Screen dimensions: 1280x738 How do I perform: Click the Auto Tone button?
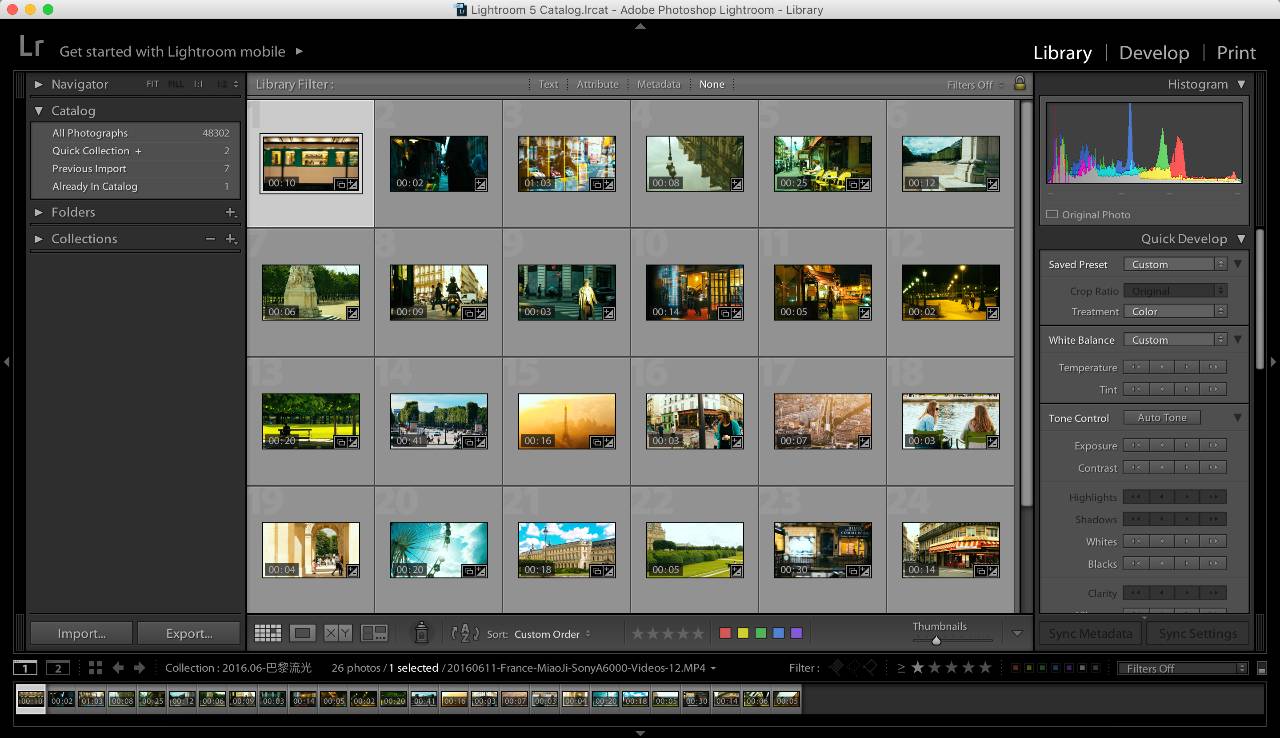click(x=1161, y=418)
